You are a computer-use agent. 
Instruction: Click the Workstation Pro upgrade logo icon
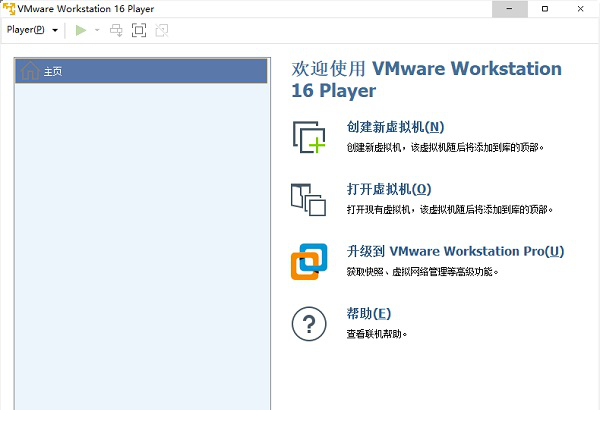309,261
